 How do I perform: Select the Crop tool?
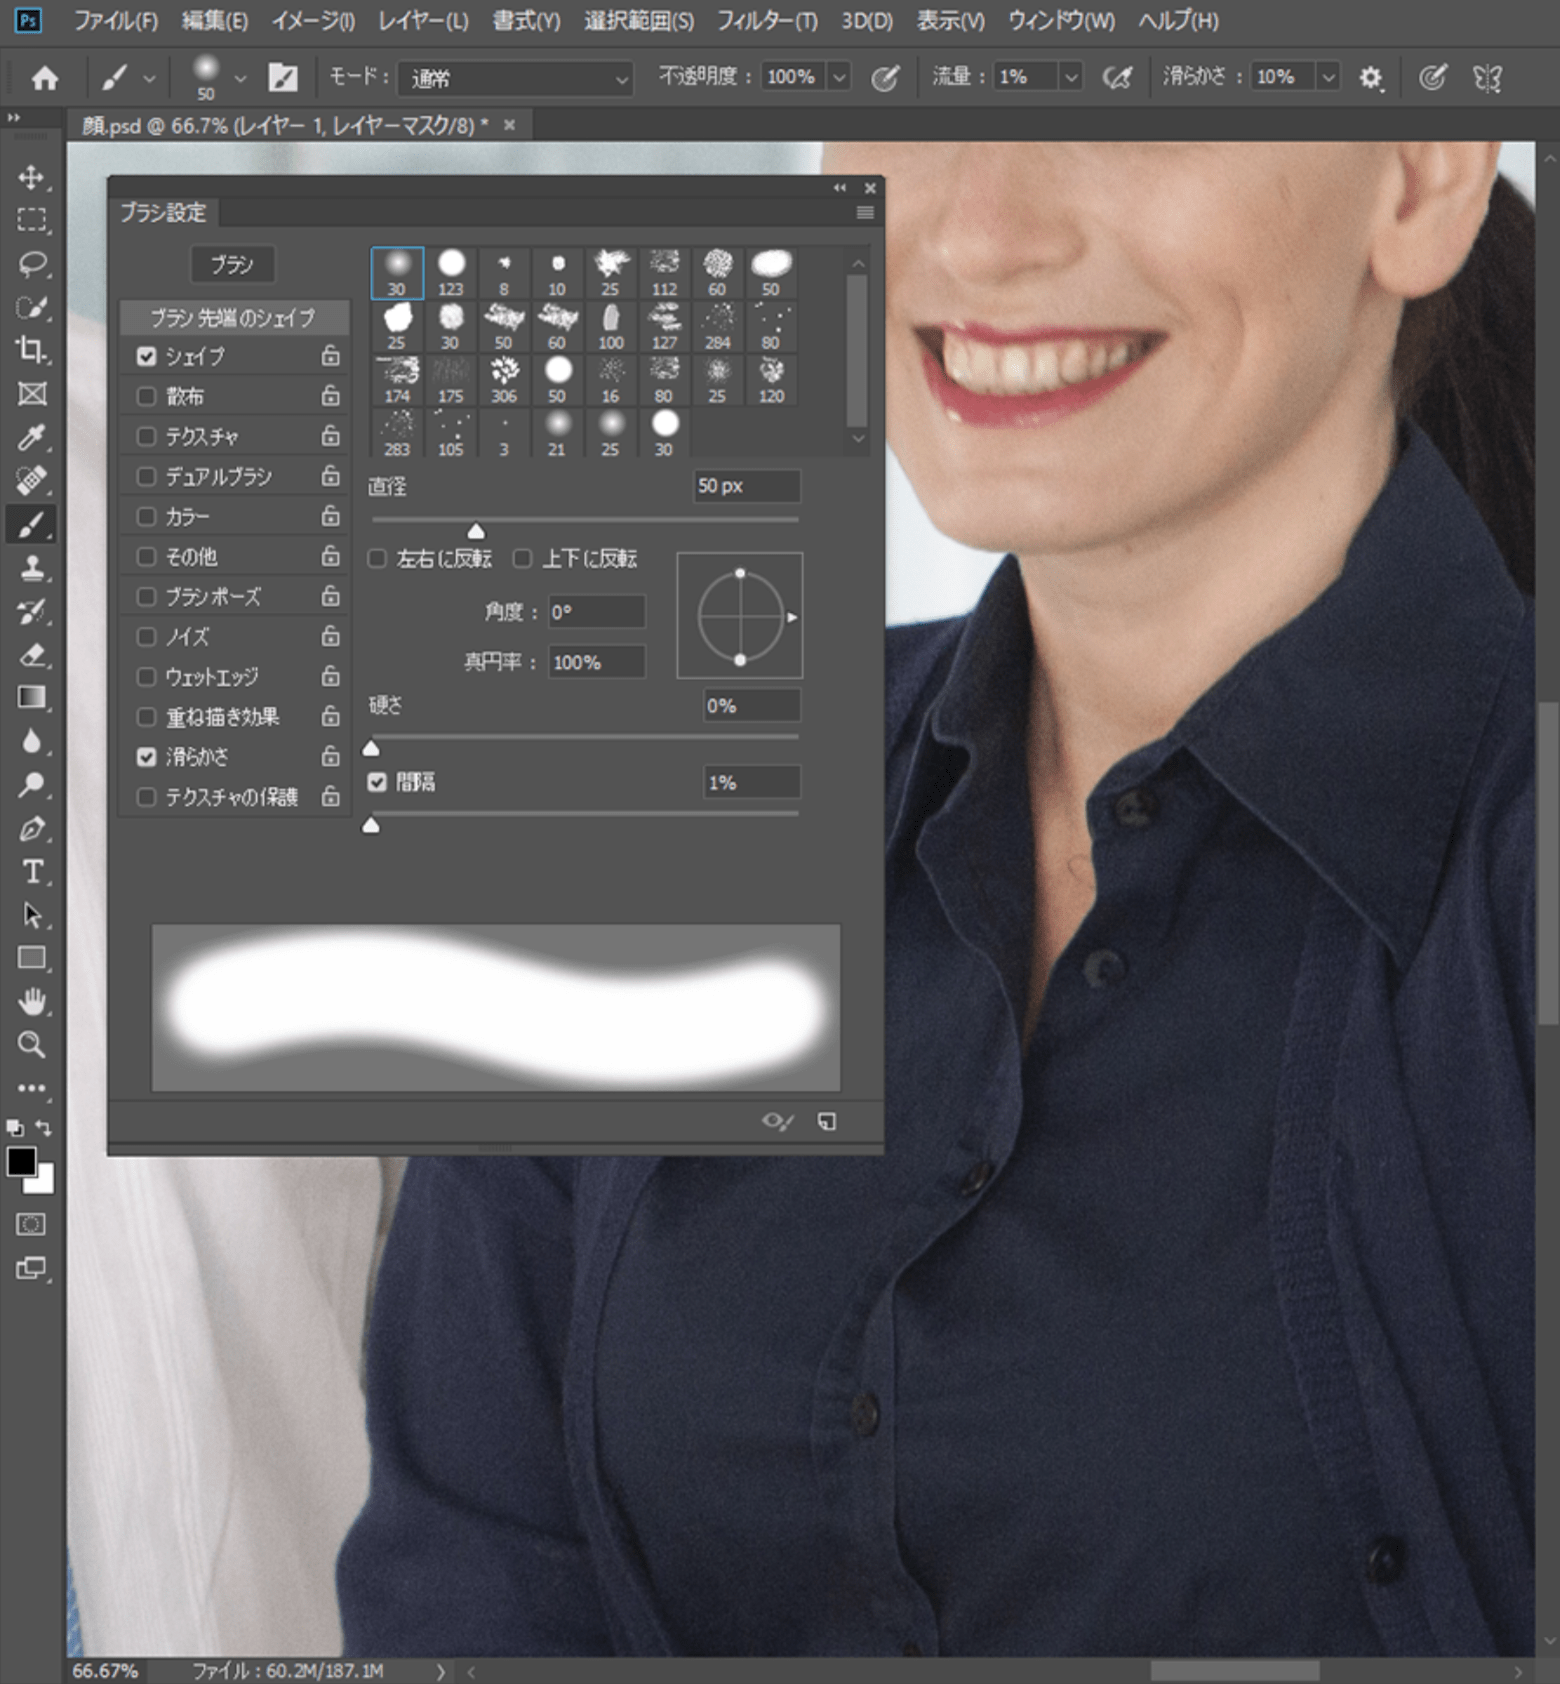[x=31, y=350]
